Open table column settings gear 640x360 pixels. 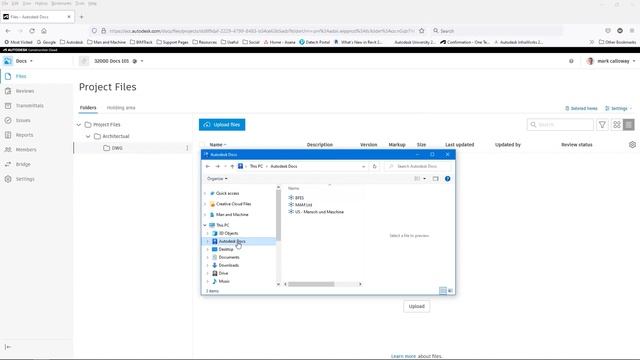click(632, 144)
